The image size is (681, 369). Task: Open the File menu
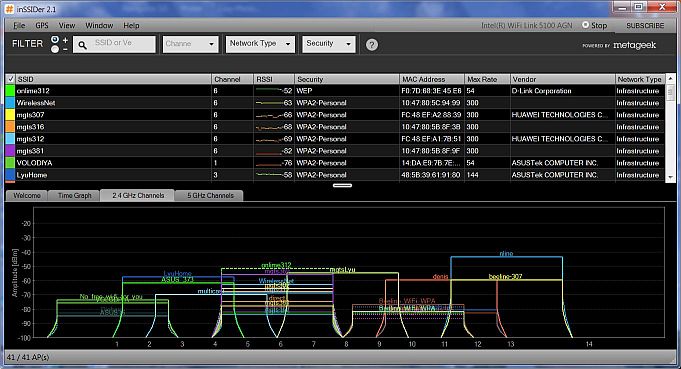(x=19, y=26)
